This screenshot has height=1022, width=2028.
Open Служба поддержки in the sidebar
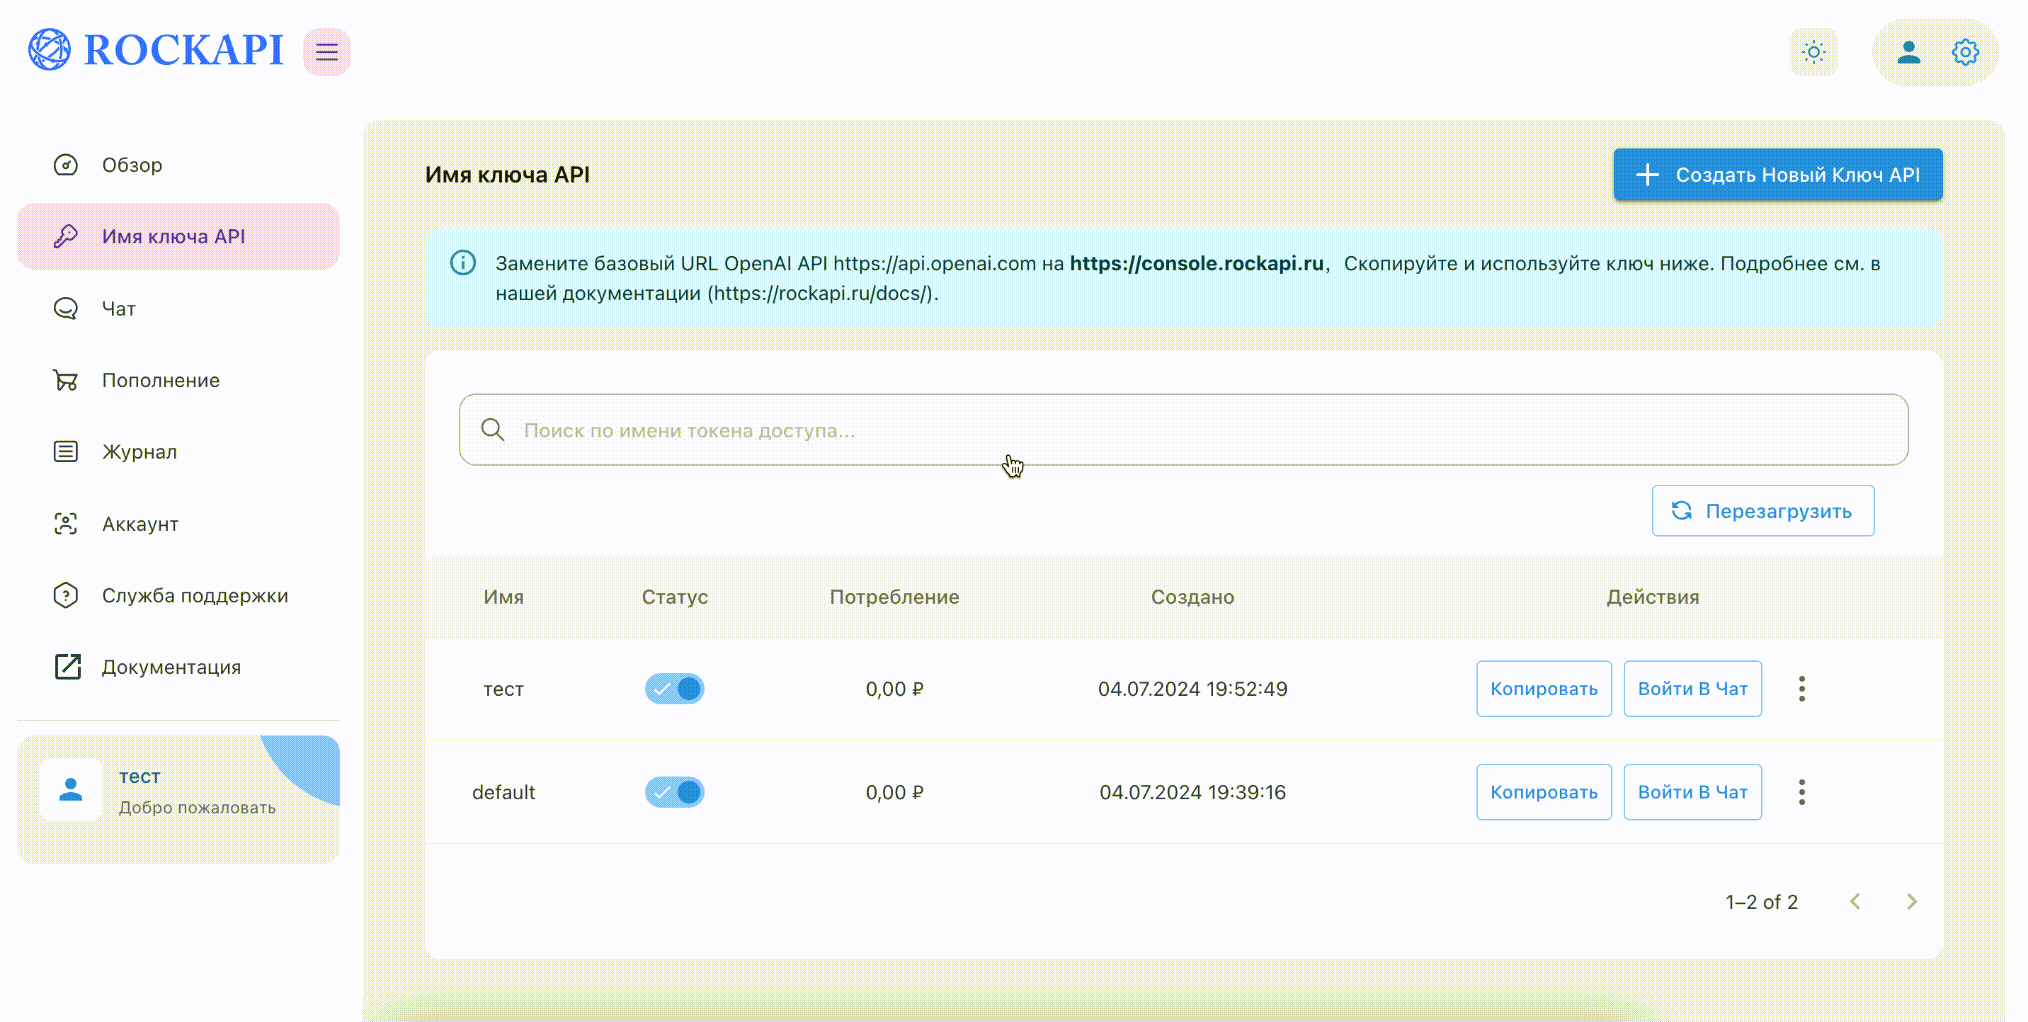coord(178,596)
